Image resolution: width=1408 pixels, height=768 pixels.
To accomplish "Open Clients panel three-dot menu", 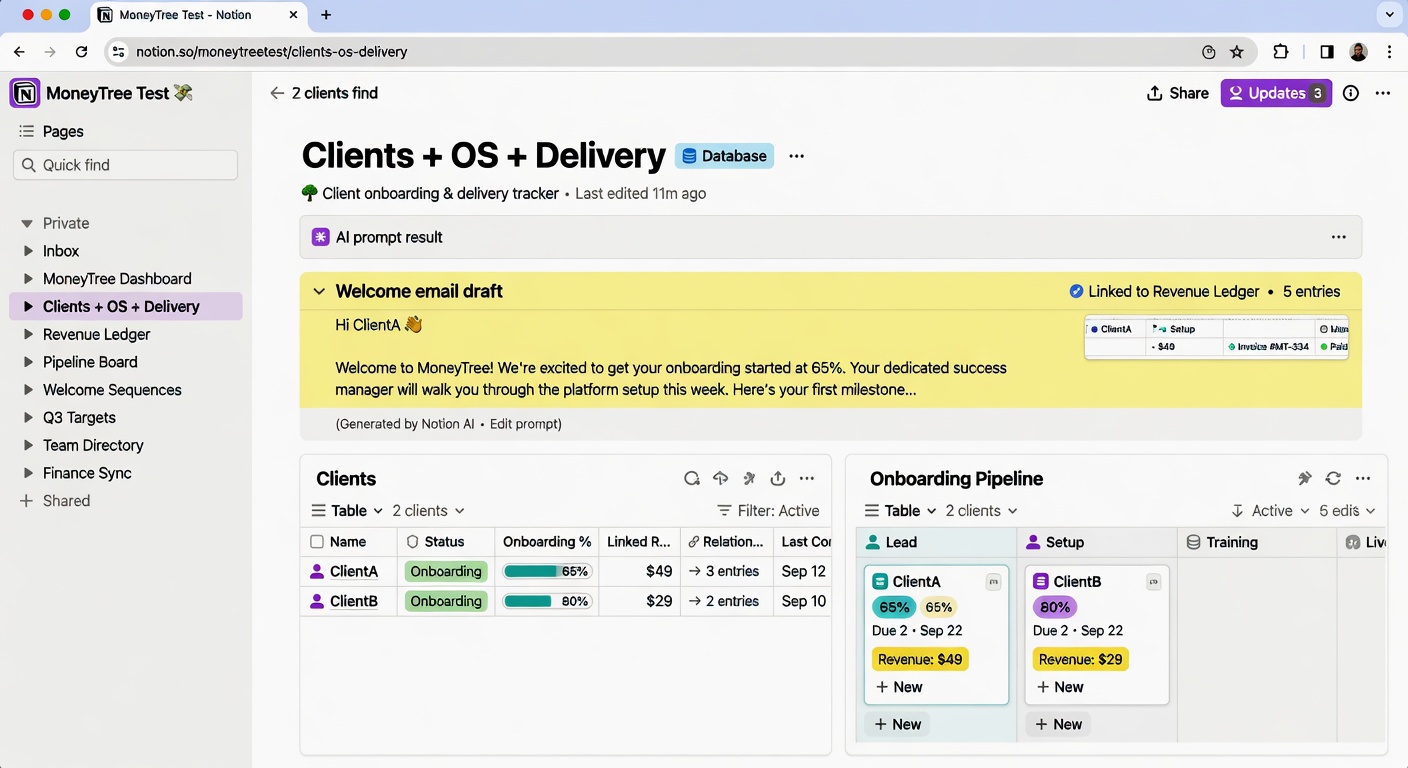I will tap(807, 479).
